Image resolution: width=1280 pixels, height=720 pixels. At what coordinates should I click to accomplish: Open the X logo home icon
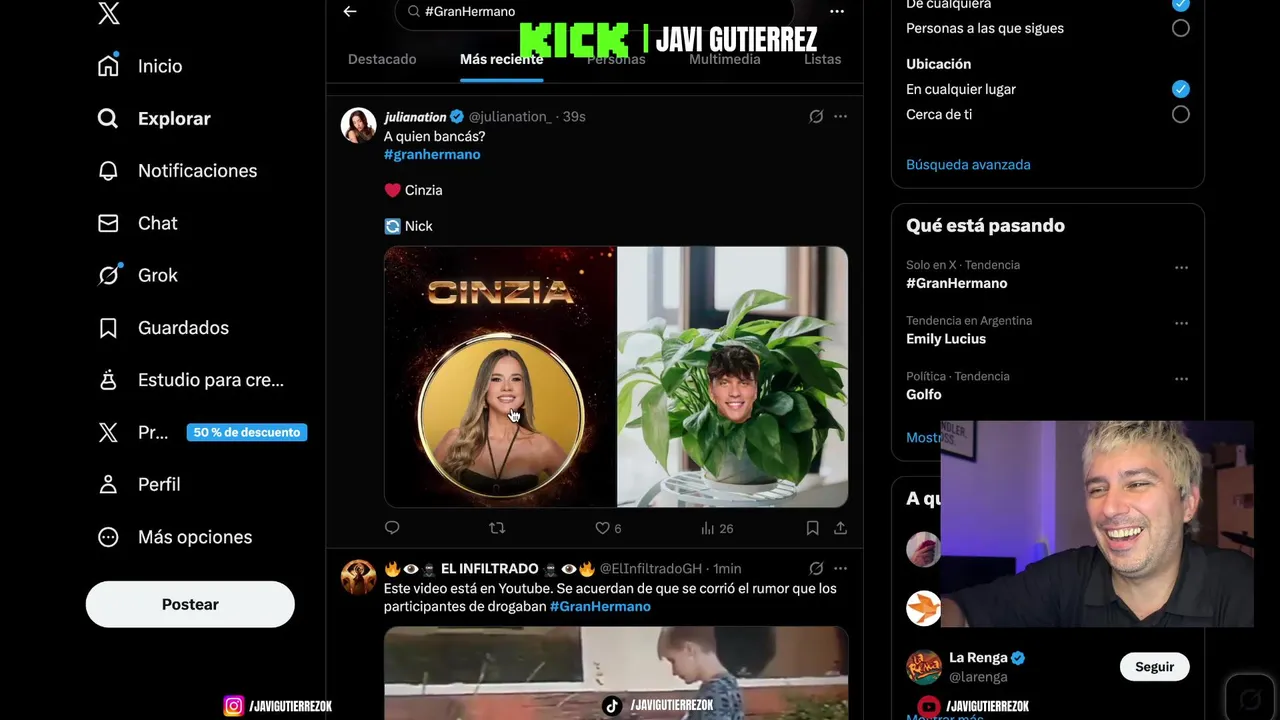109,13
